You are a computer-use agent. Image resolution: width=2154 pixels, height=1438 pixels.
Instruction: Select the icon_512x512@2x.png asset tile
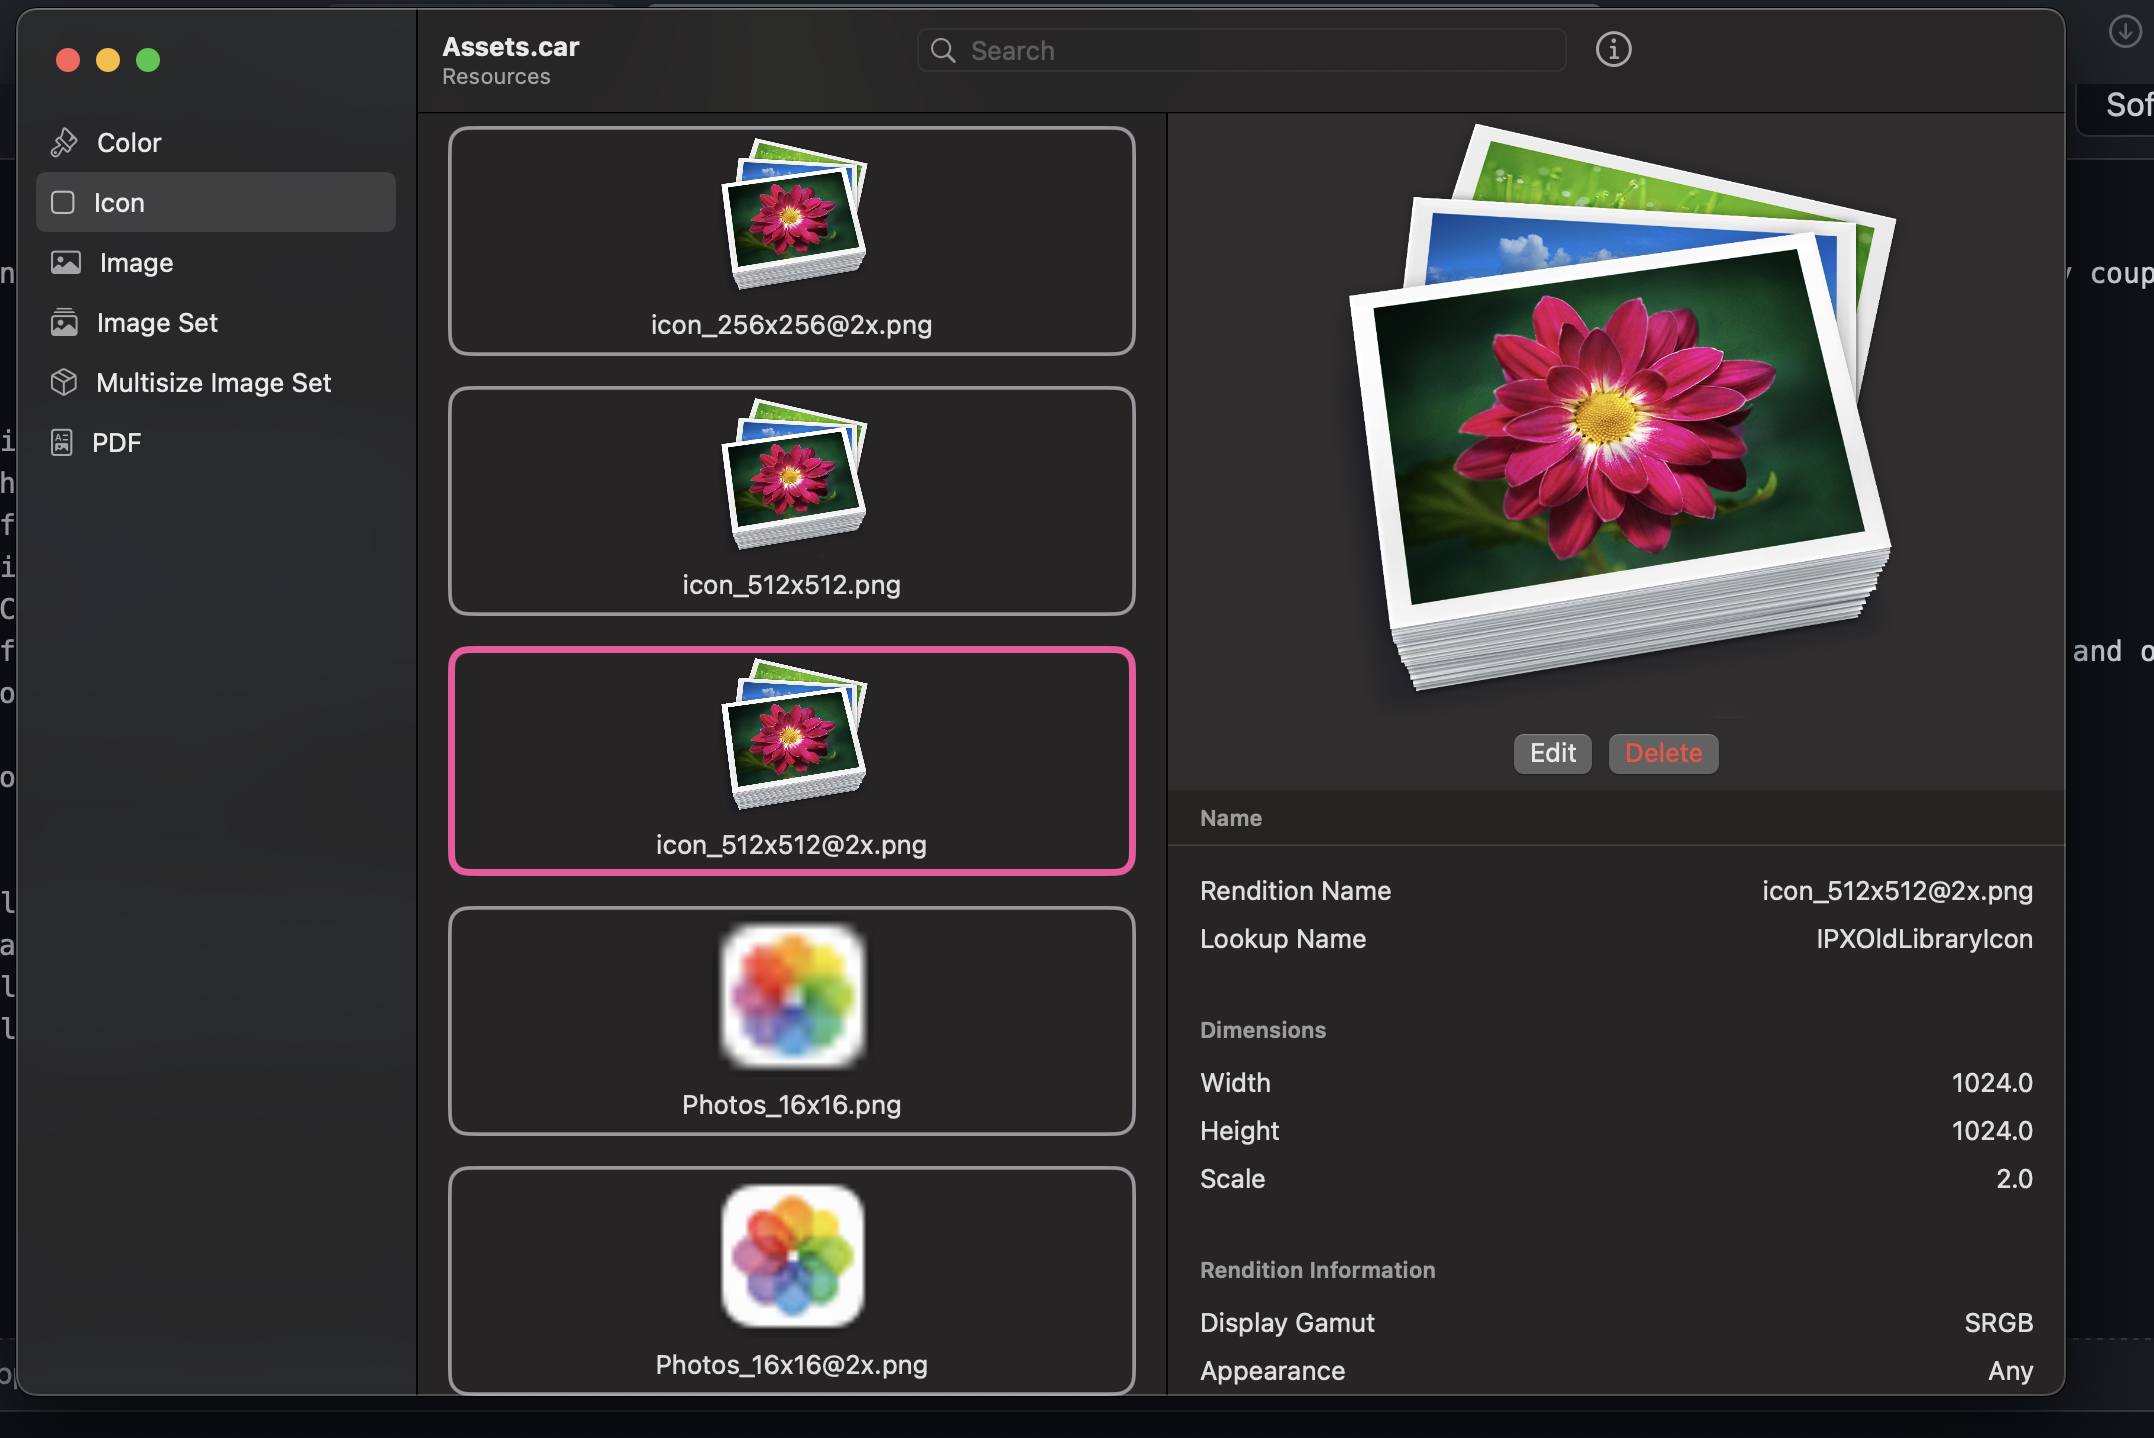point(792,761)
